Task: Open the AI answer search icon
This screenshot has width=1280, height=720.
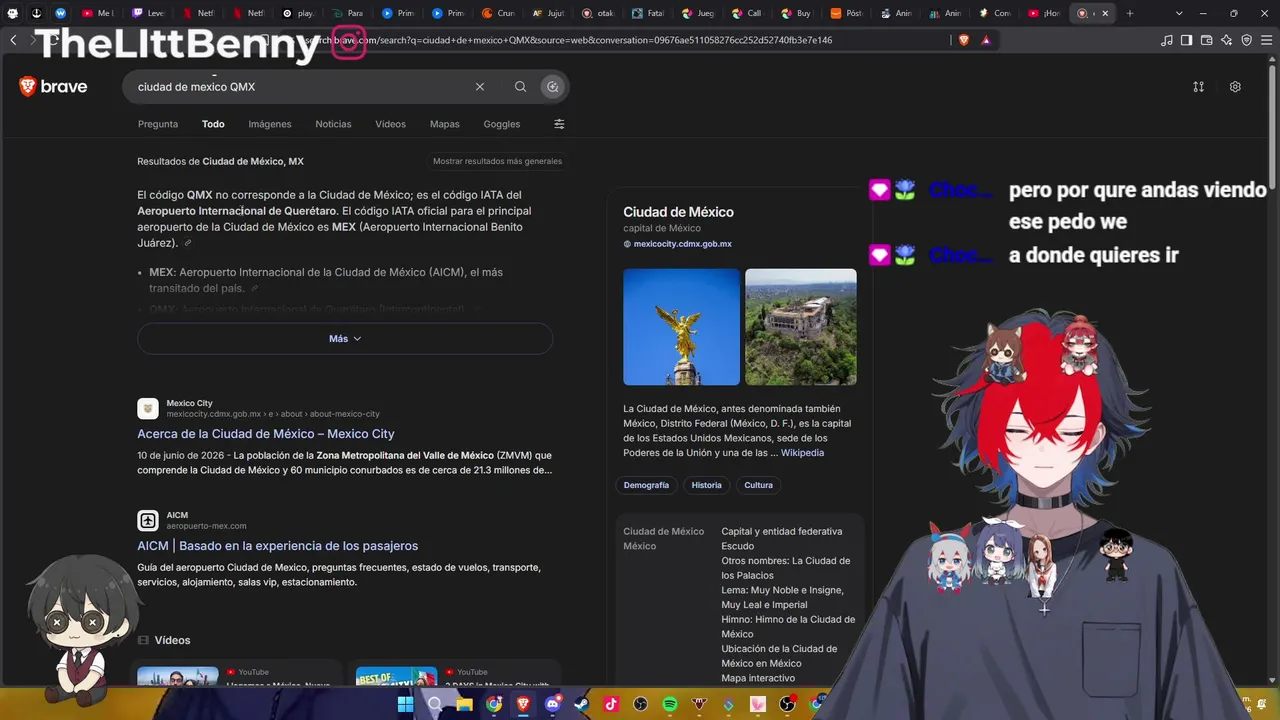Action: coord(552,87)
